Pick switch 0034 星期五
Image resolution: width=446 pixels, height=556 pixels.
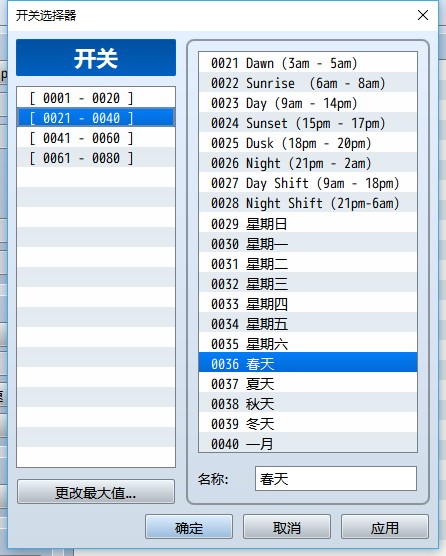click(x=308, y=323)
